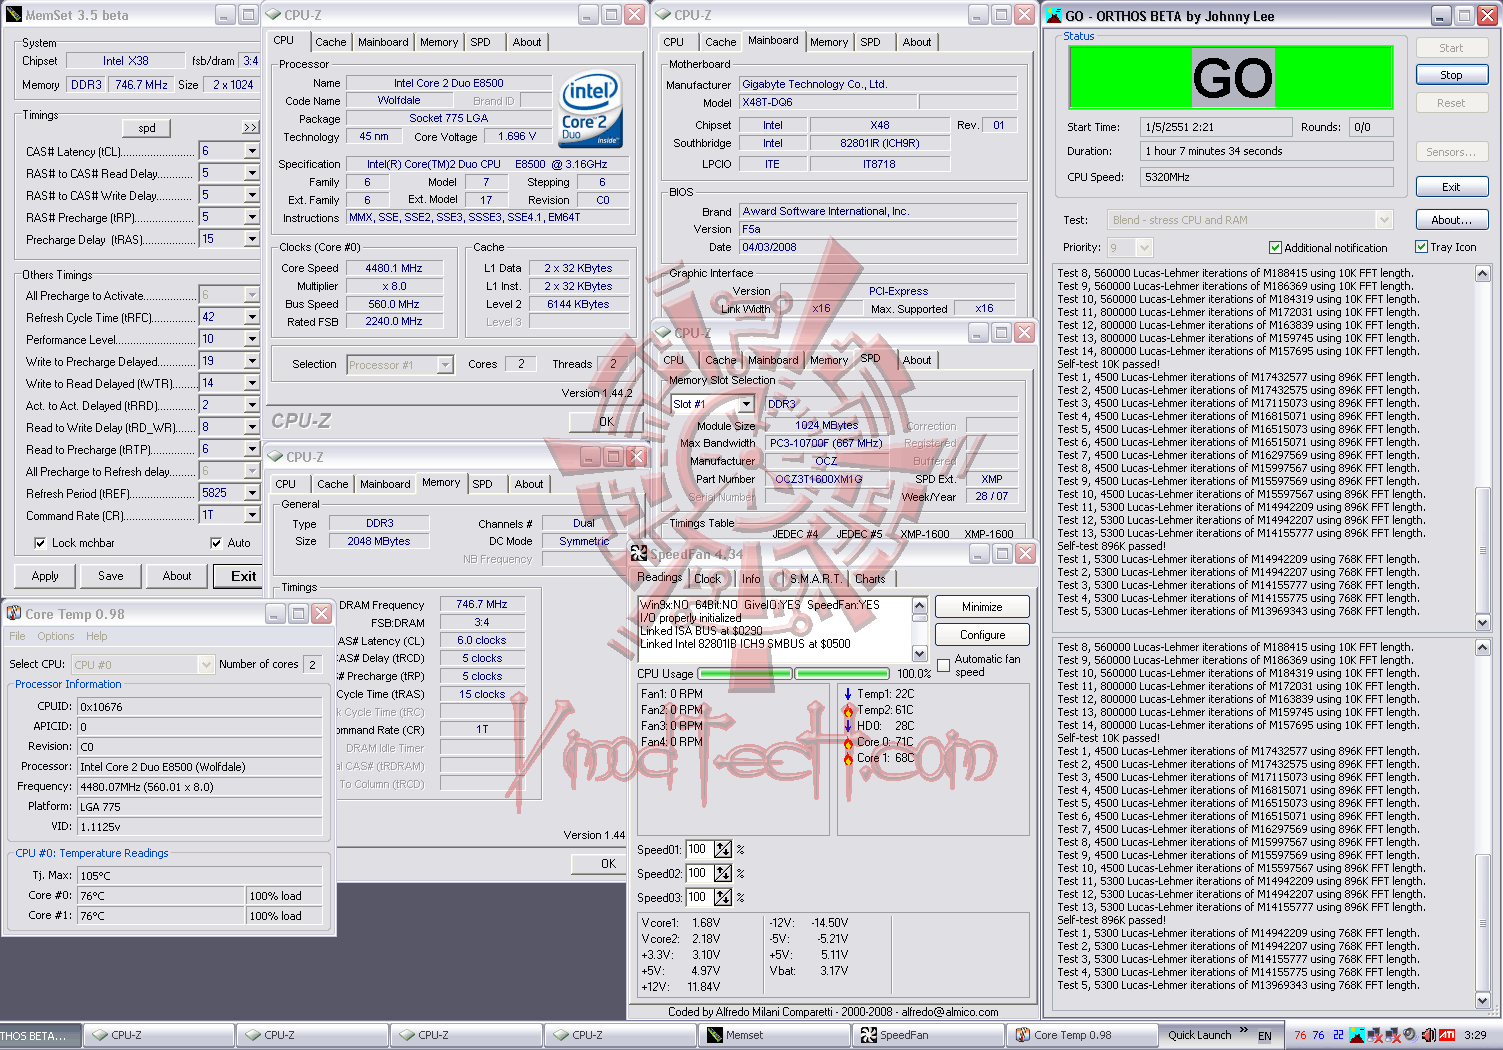Click the Configure button in SpeedFan
The image size is (1503, 1050).
(982, 635)
